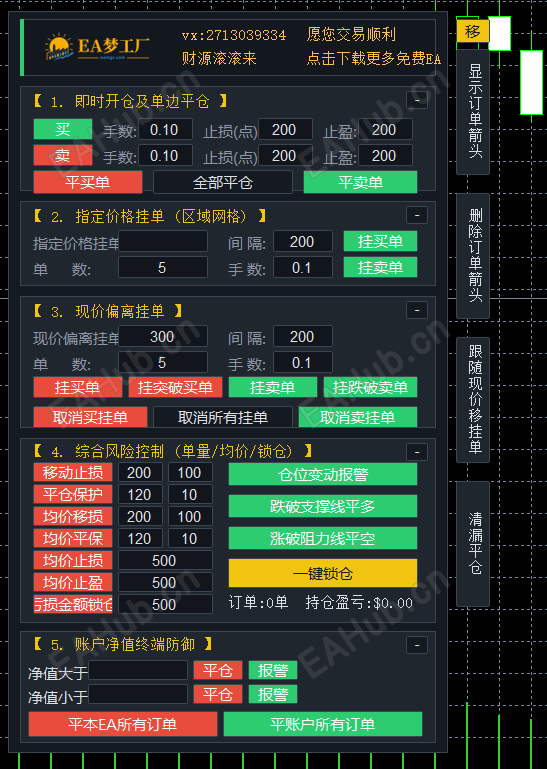Toggle 均价止盈 button
The width and height of the screenshot is (547, 769).
click(73, 582)
